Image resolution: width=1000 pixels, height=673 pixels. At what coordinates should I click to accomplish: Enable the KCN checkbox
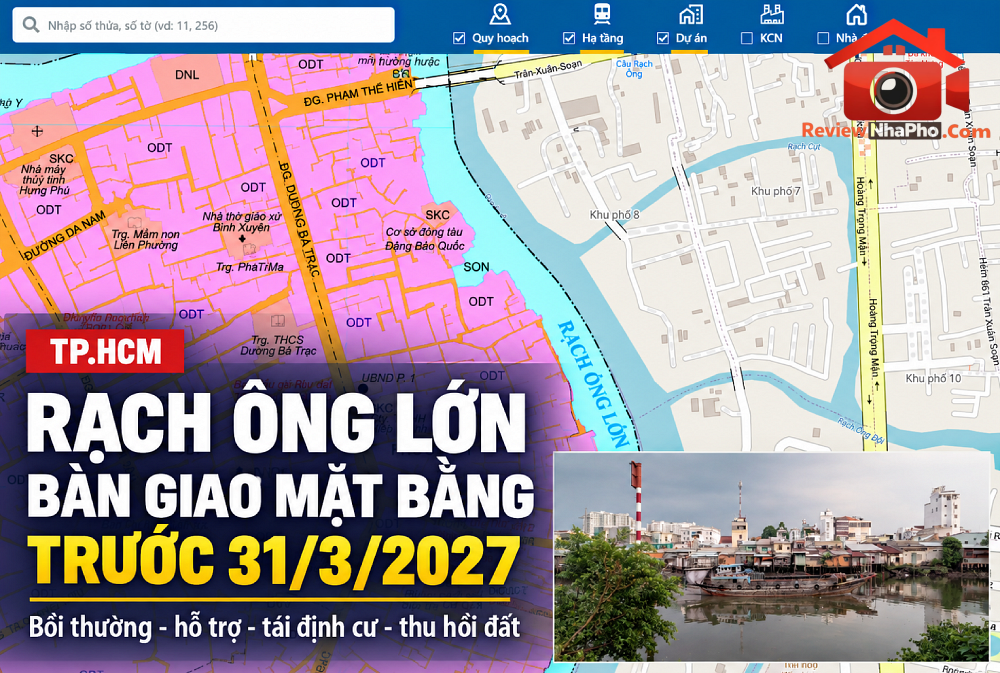click(x=747, y=38)
